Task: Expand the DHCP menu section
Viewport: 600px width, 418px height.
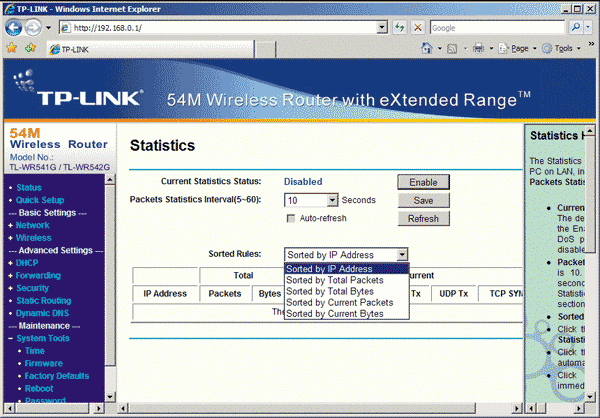Action: tap(27, 263)
